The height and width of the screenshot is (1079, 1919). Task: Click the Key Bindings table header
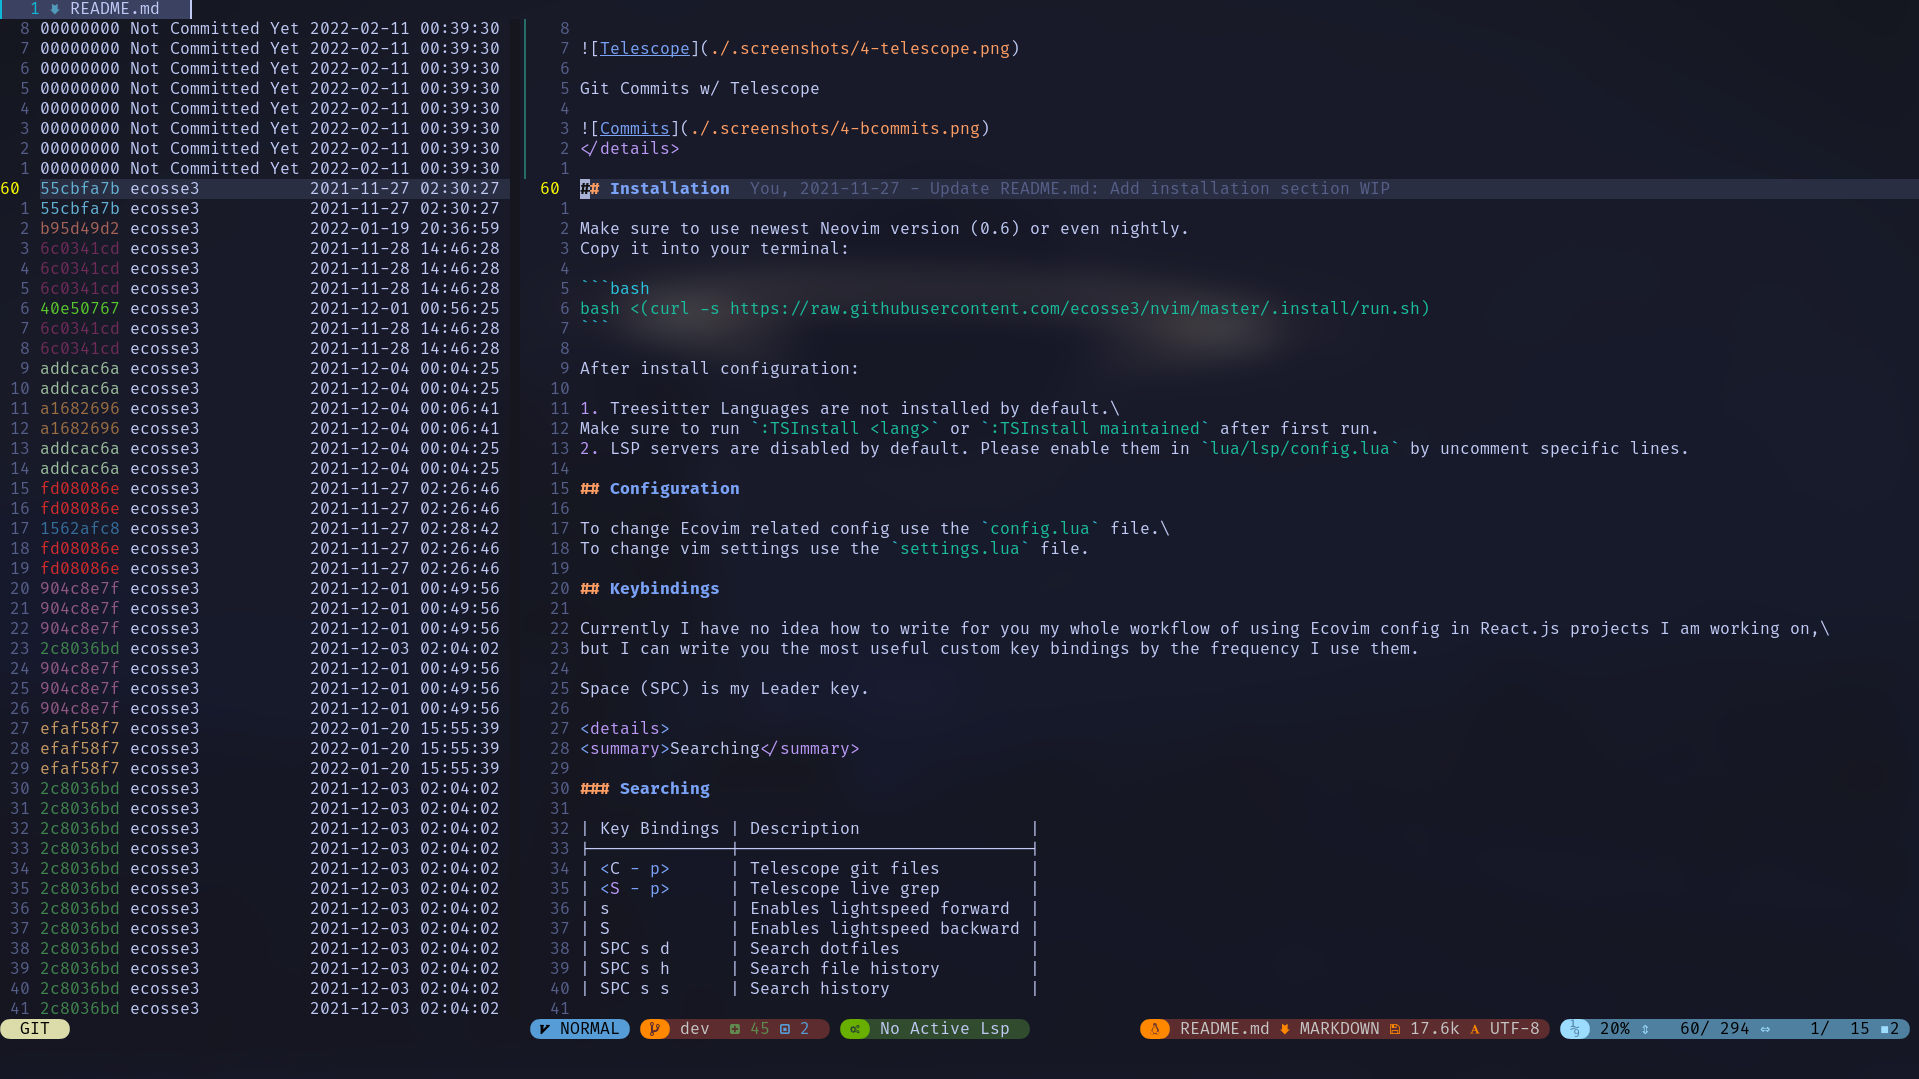(x=660, y=829)
